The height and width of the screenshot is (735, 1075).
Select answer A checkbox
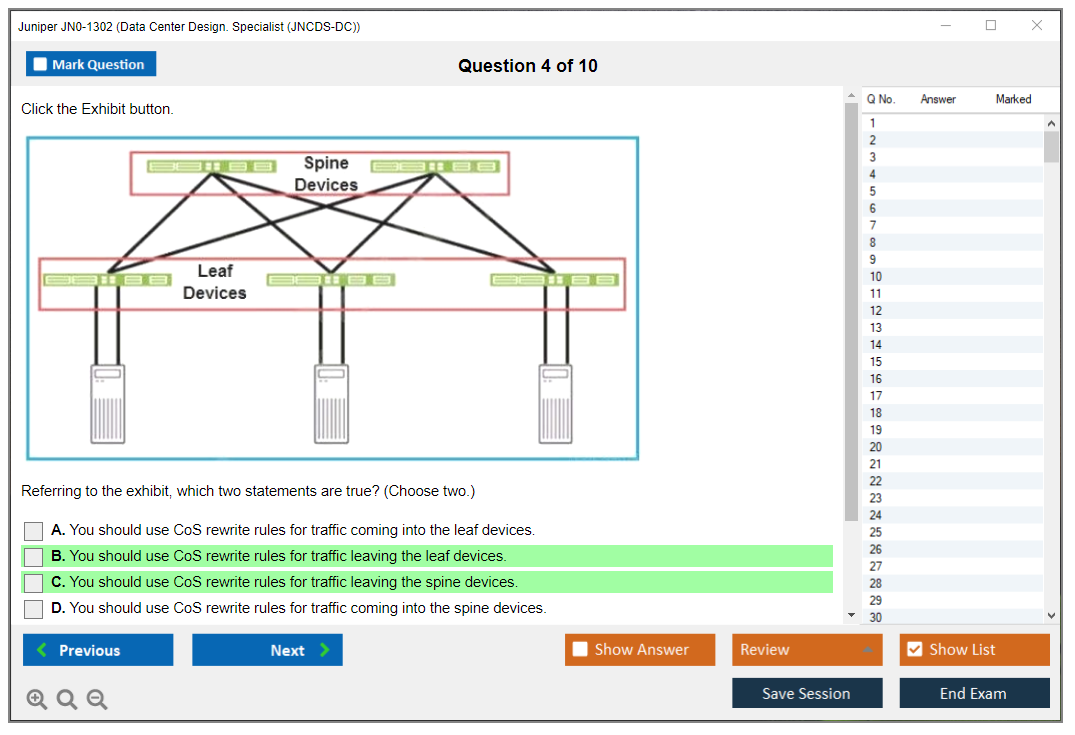click(x=34, y=531)
